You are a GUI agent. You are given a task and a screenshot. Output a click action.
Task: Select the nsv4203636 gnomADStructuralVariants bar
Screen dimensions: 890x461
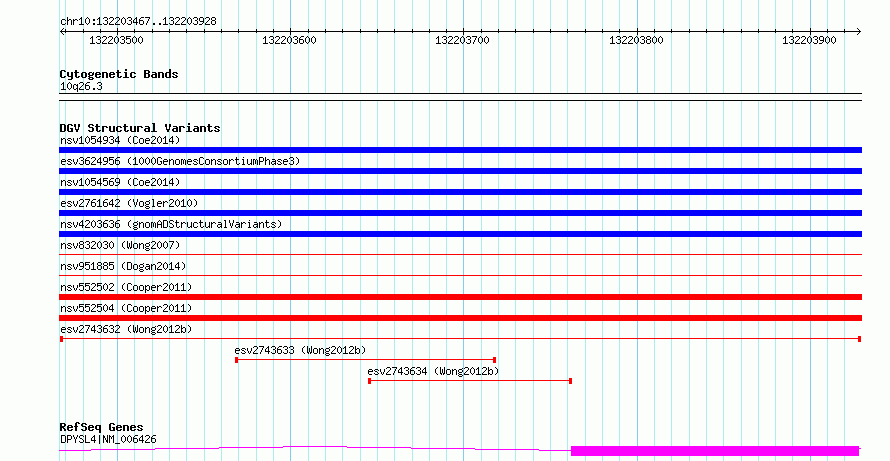[460, 234]
